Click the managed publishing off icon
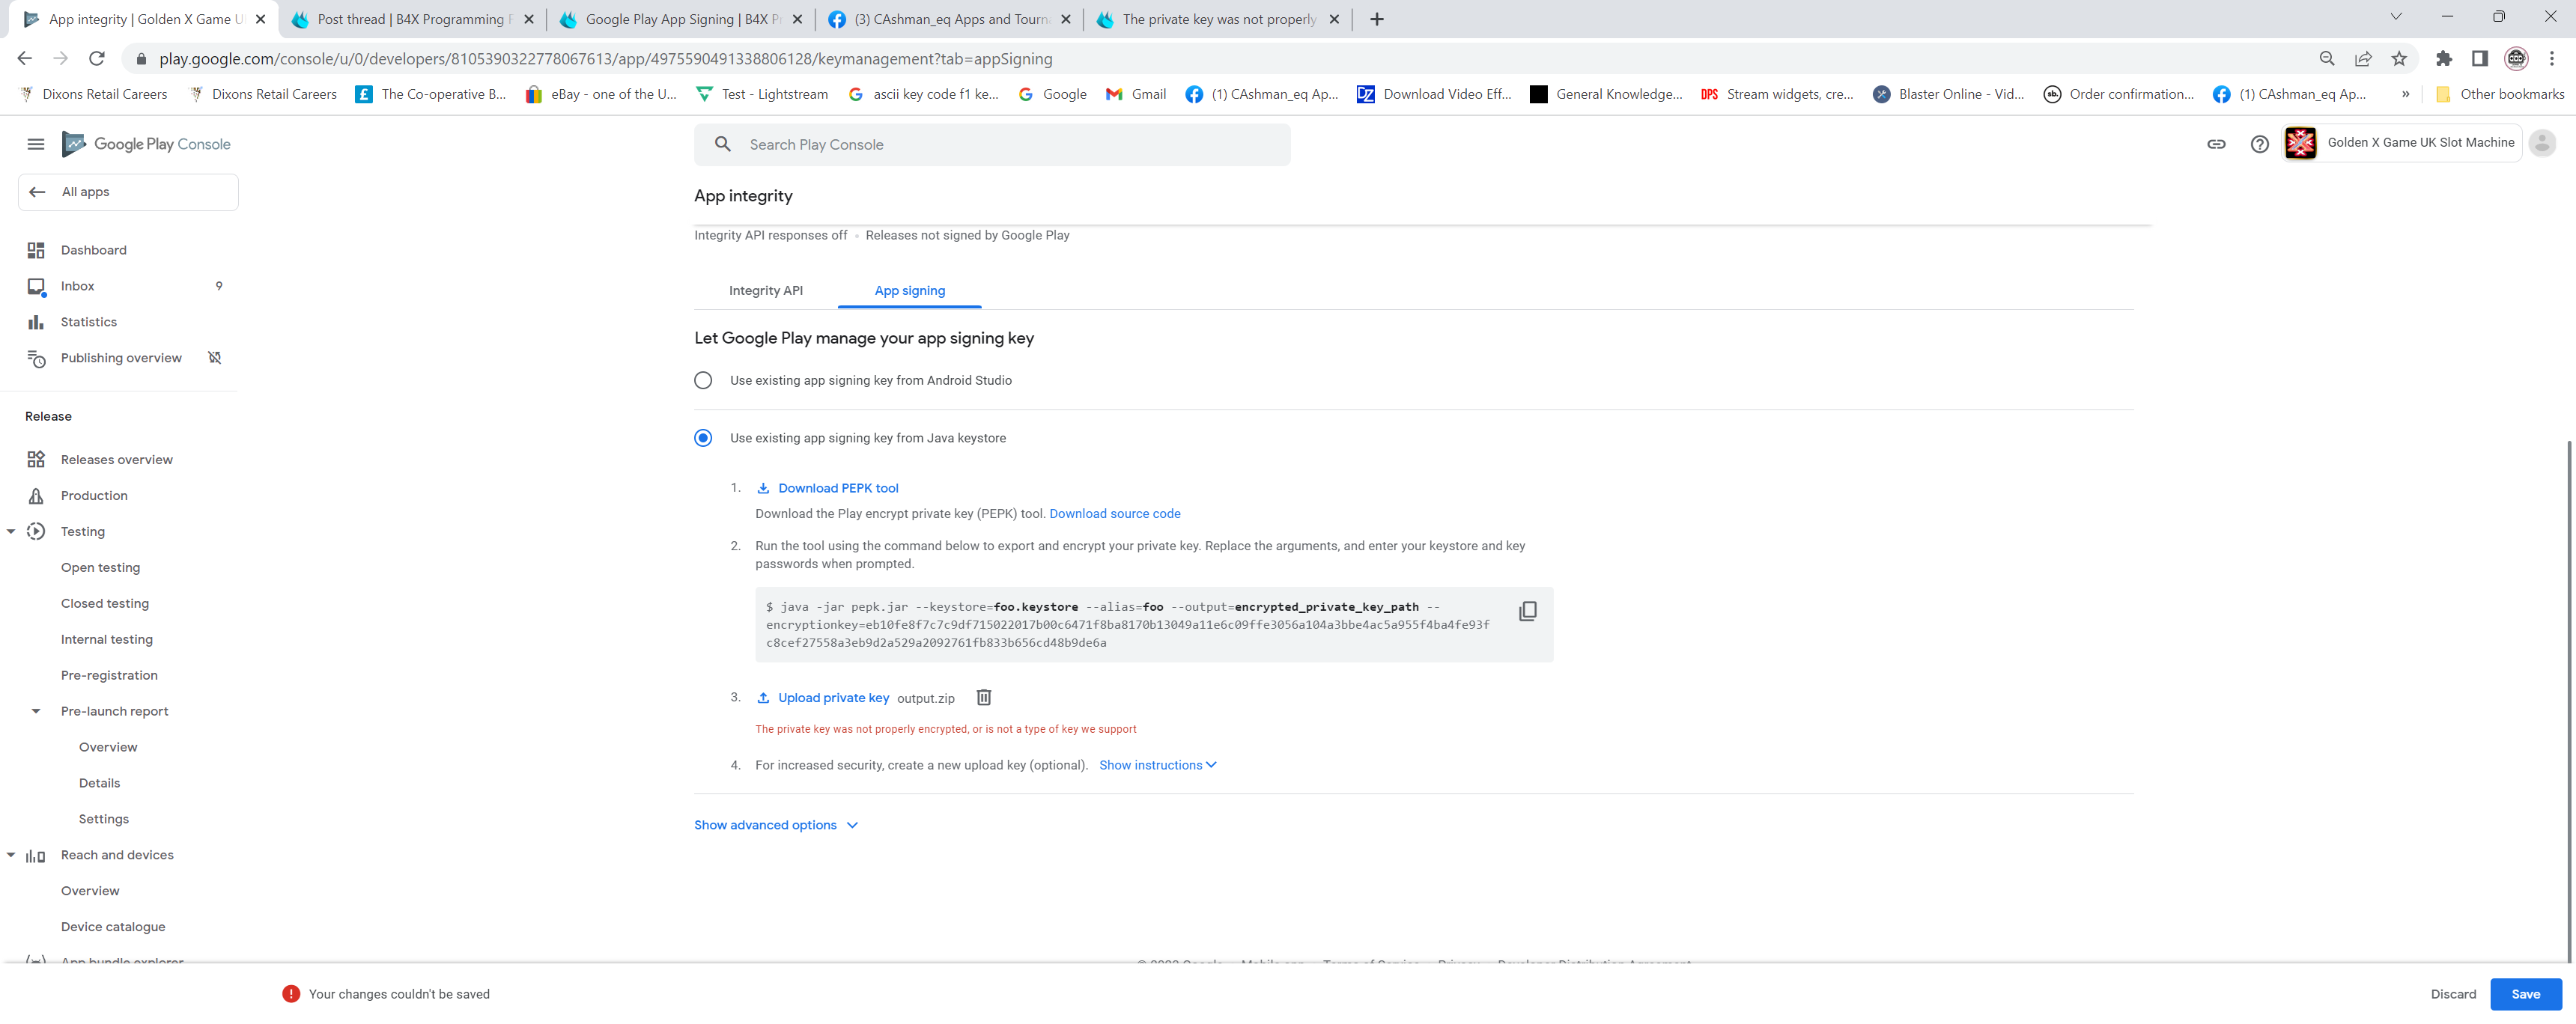The height and width of the screenshot is (1024, 2576). pyautogui.click(x=214, y=358)
